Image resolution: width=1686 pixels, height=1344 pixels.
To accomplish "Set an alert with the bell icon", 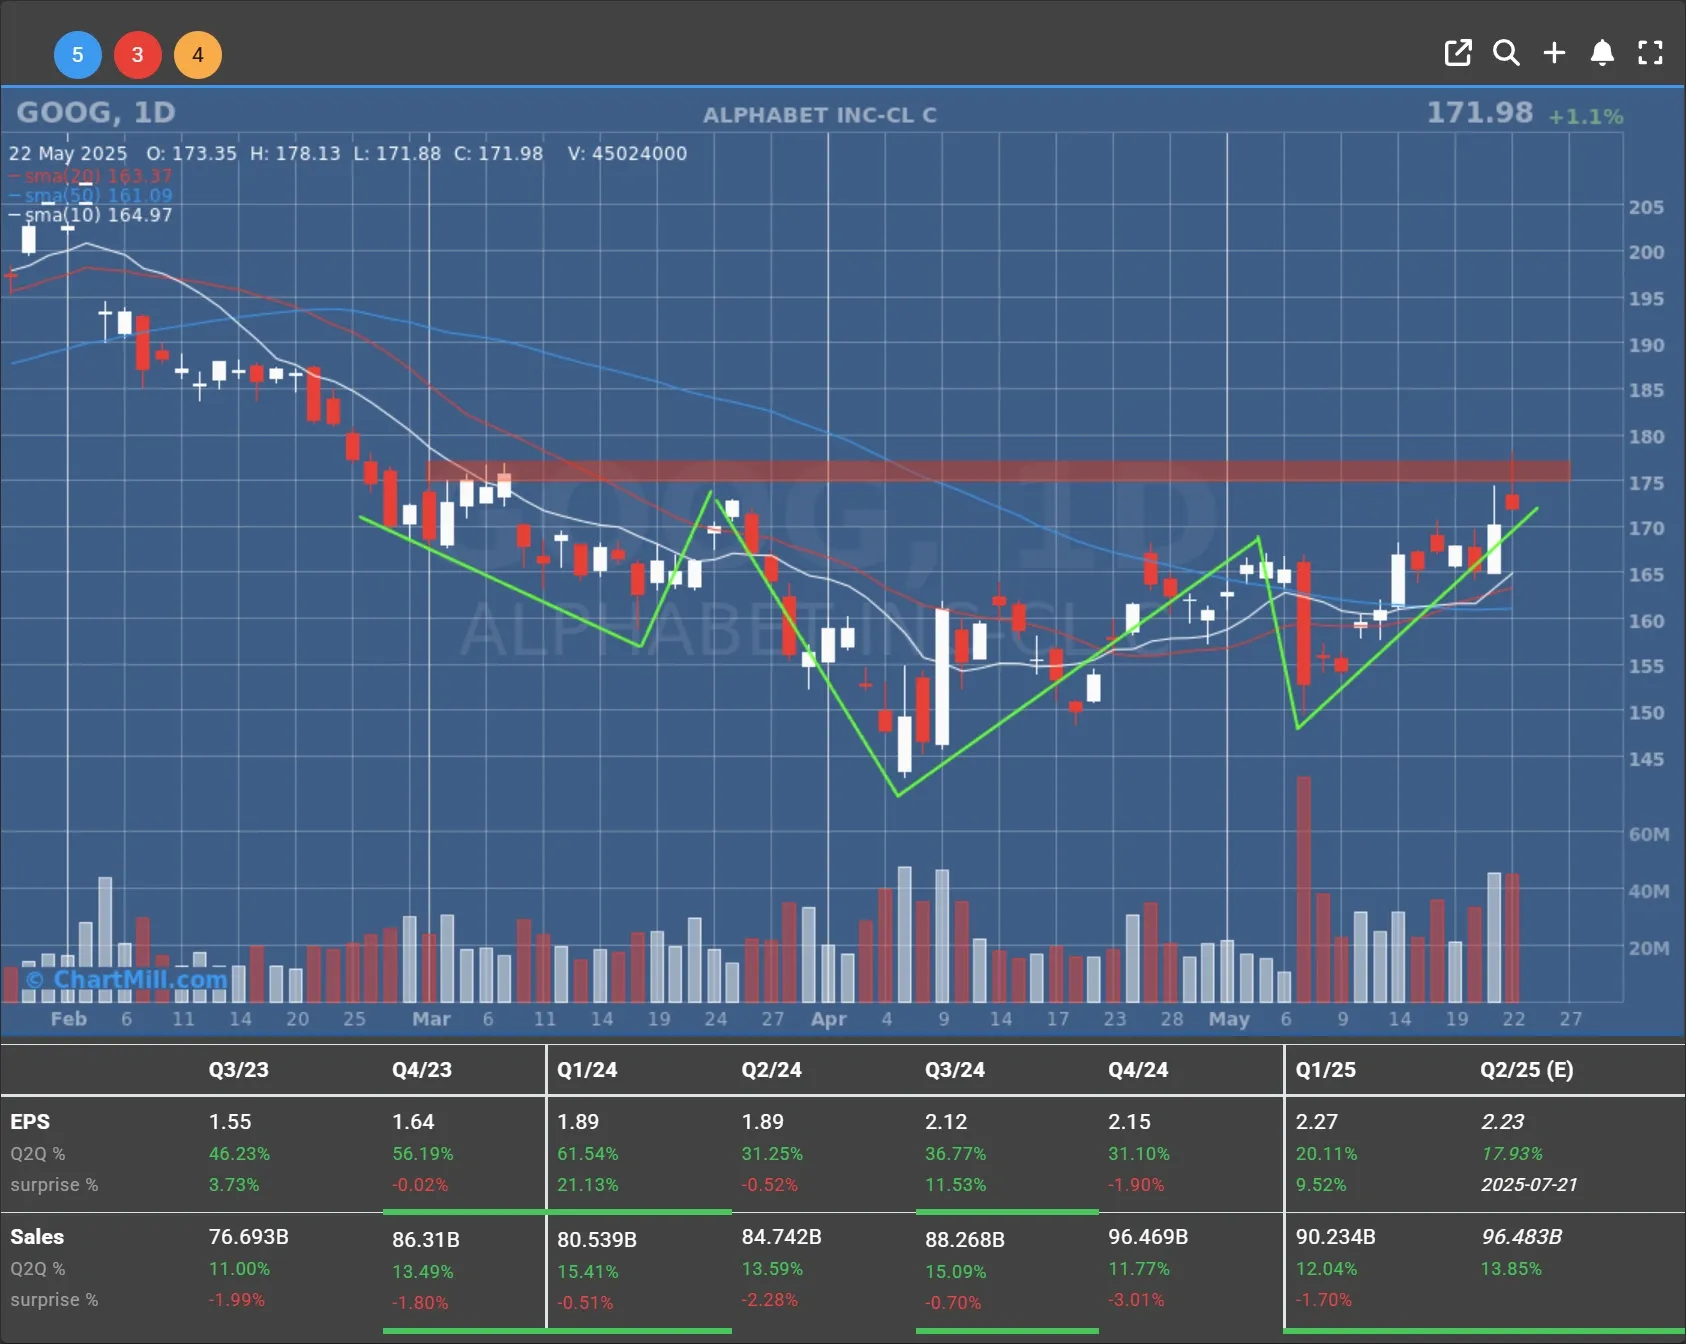I will 1602,53.
